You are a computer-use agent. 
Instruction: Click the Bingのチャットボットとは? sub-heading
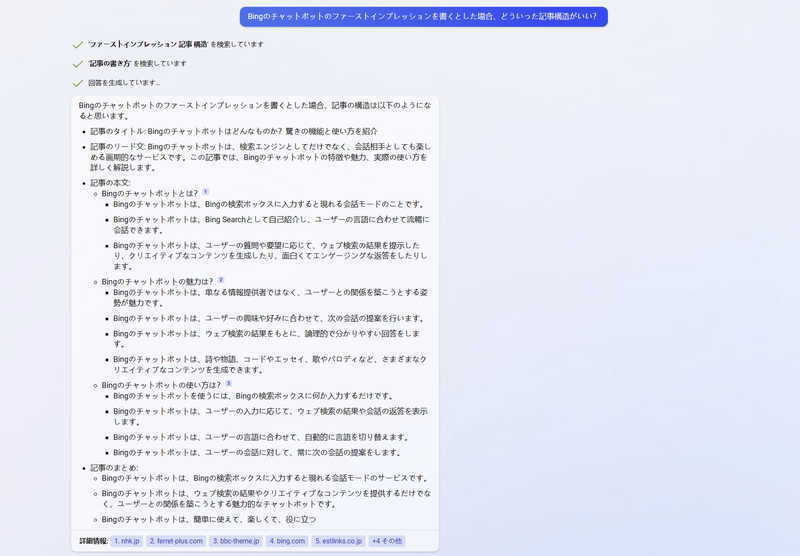point(149,193)
